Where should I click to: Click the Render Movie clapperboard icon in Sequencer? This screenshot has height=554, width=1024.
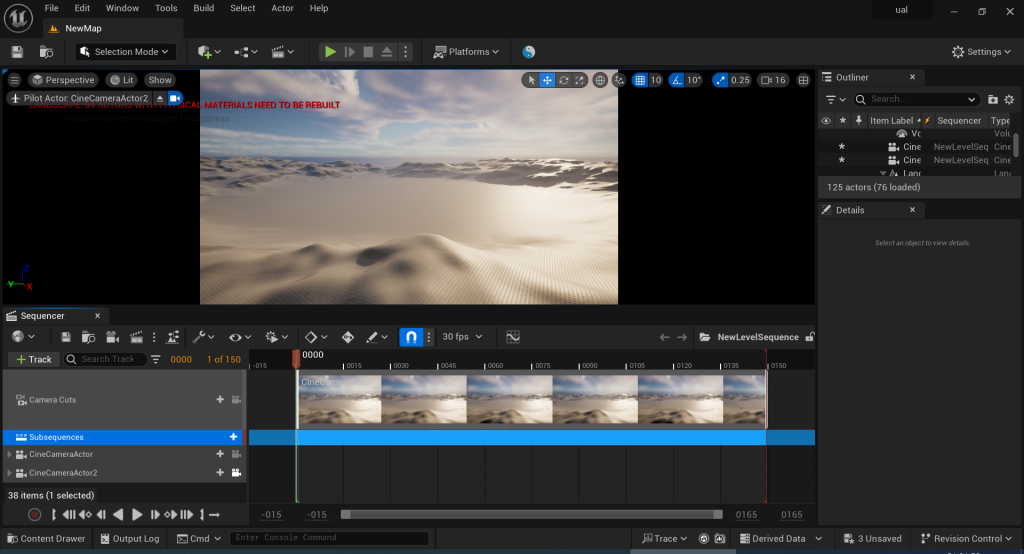pos(135,338)
